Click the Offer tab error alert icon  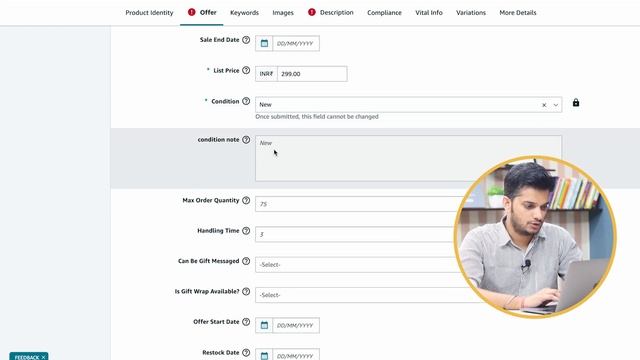pyautogui.click(x=191, y=12)
